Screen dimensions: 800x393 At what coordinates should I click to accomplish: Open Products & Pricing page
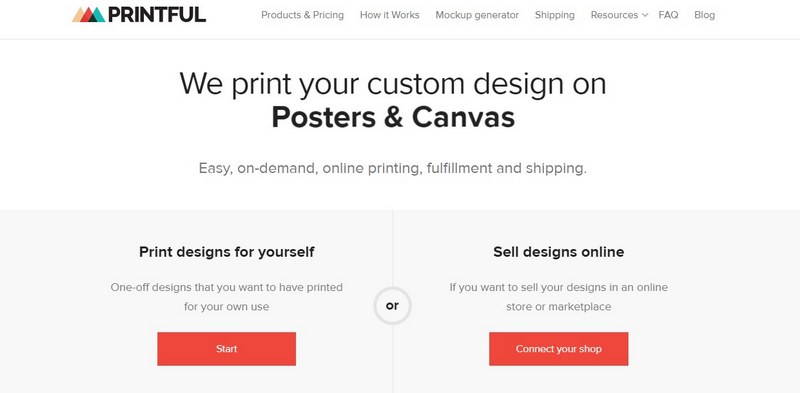(x=303, y=15)
